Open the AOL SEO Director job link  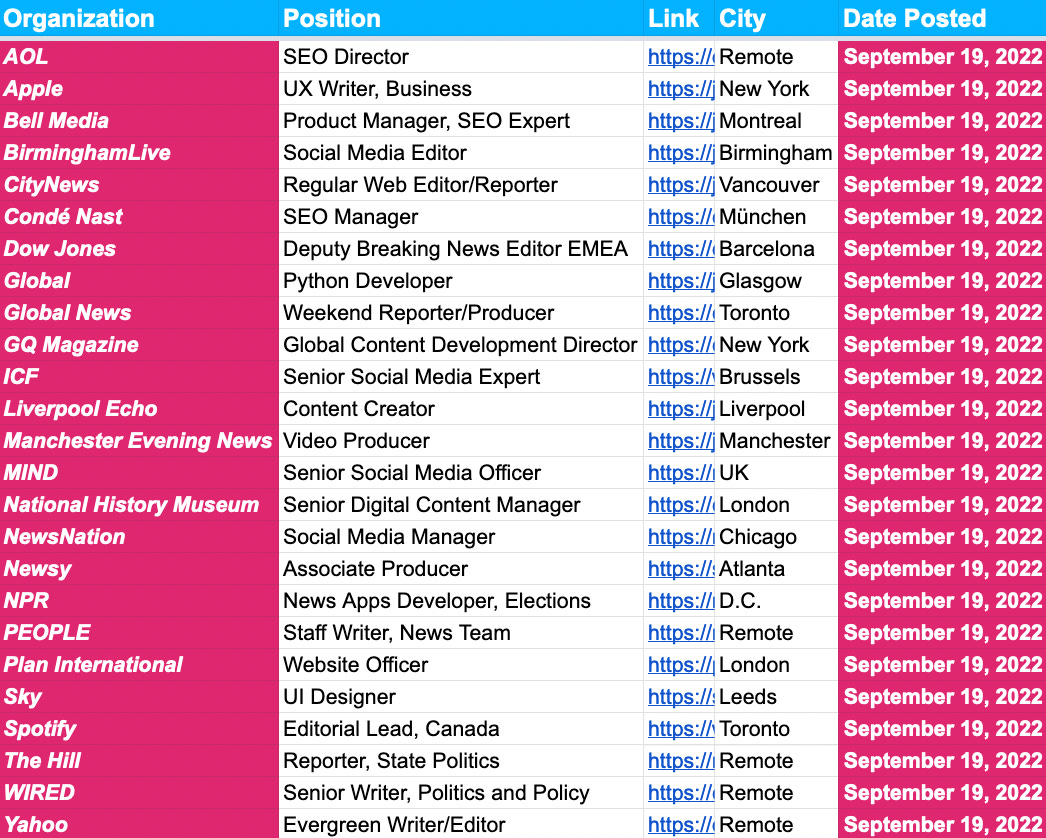(x=680, y=57)
